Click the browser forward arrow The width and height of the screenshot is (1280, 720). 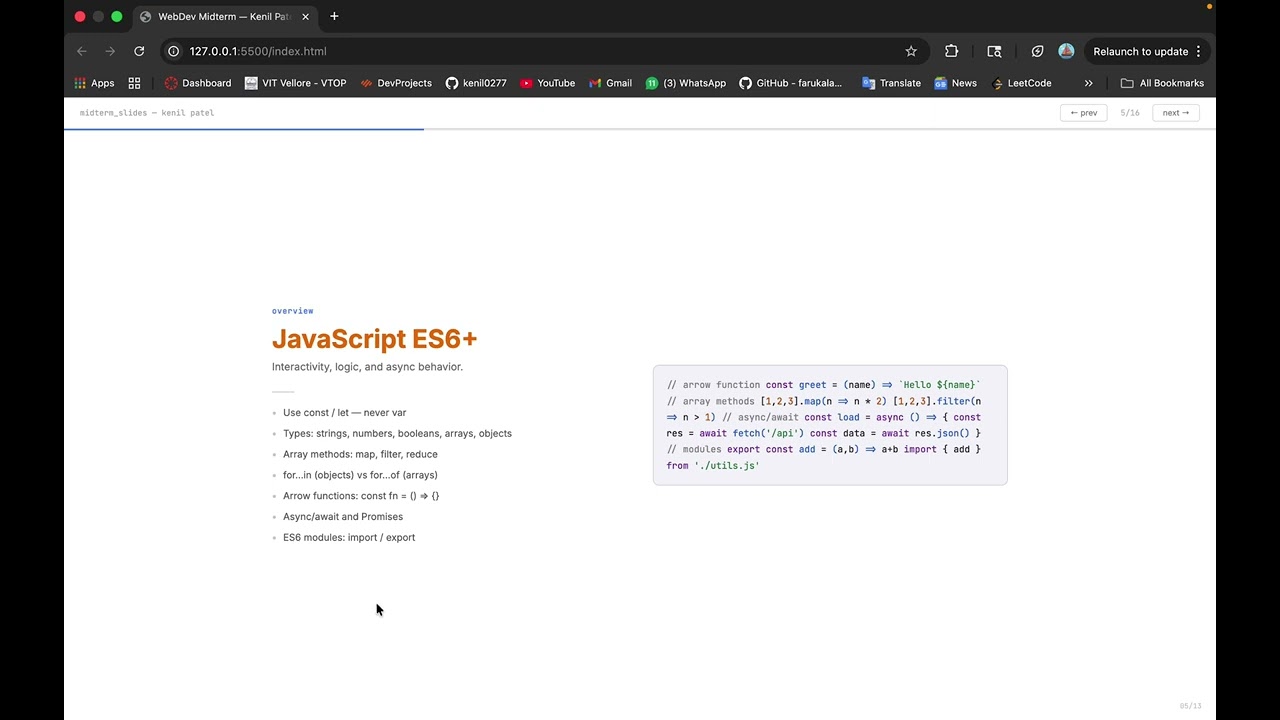pos(110,51)
